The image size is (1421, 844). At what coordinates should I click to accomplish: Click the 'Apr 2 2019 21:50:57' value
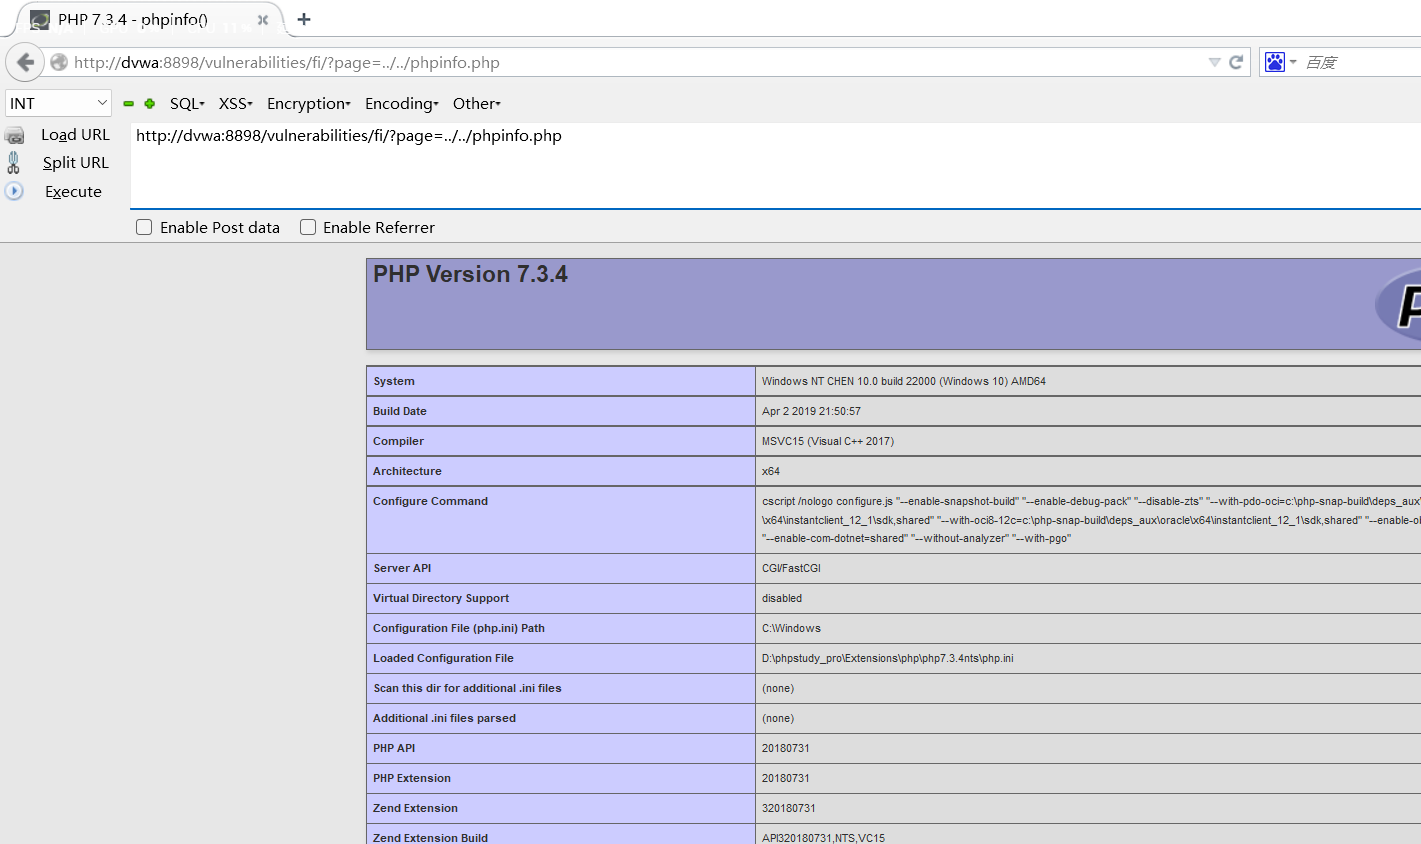(811, 411)
